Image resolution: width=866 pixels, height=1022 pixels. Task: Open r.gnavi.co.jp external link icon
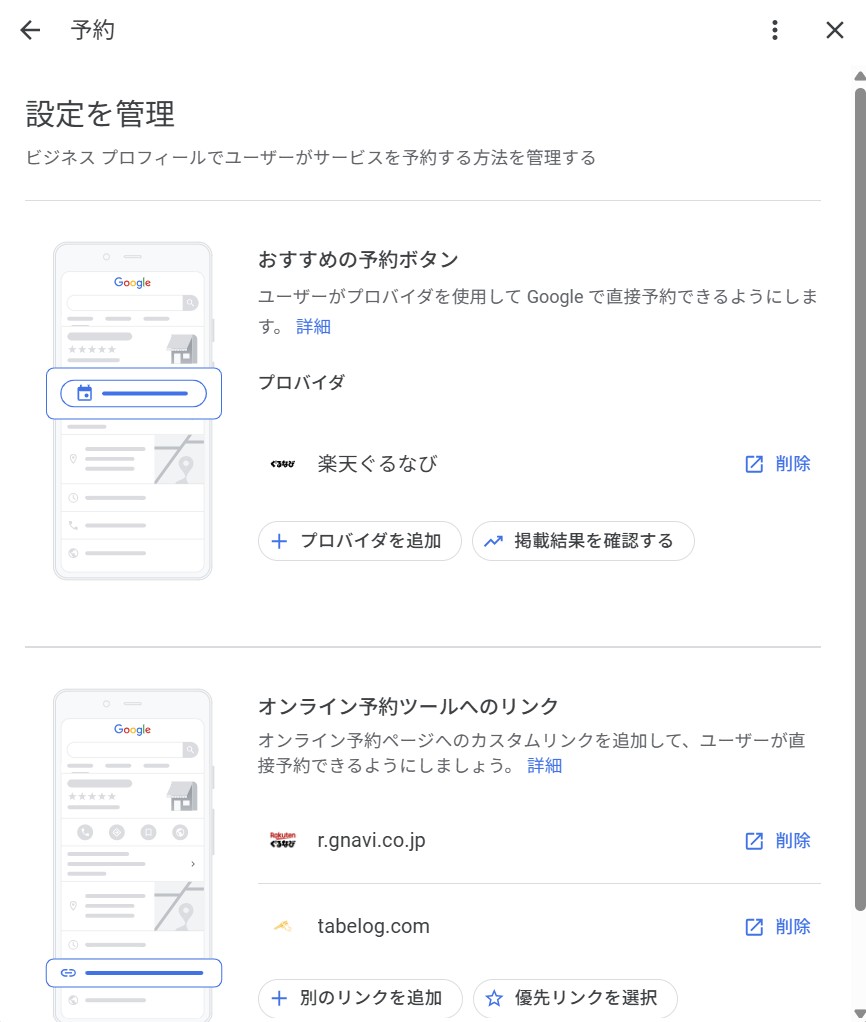(754, 841)
